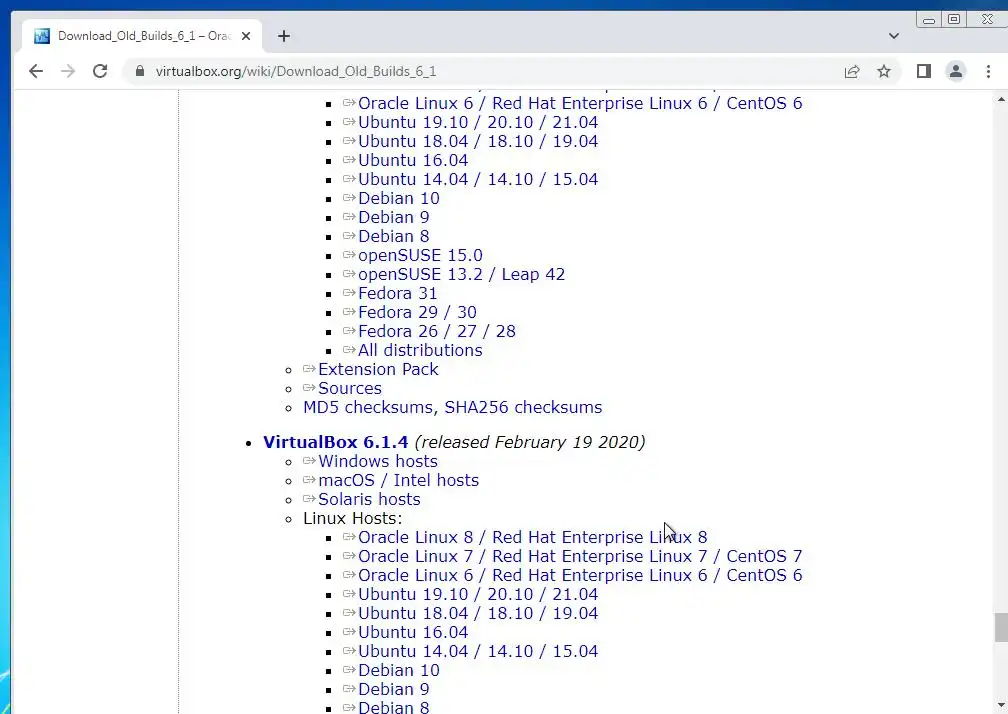Open openSUSE 13.2 / Leap 42 link
The width and height of the screenshot is (1008, 714).
pyautogui.click(x=461, y=274)
